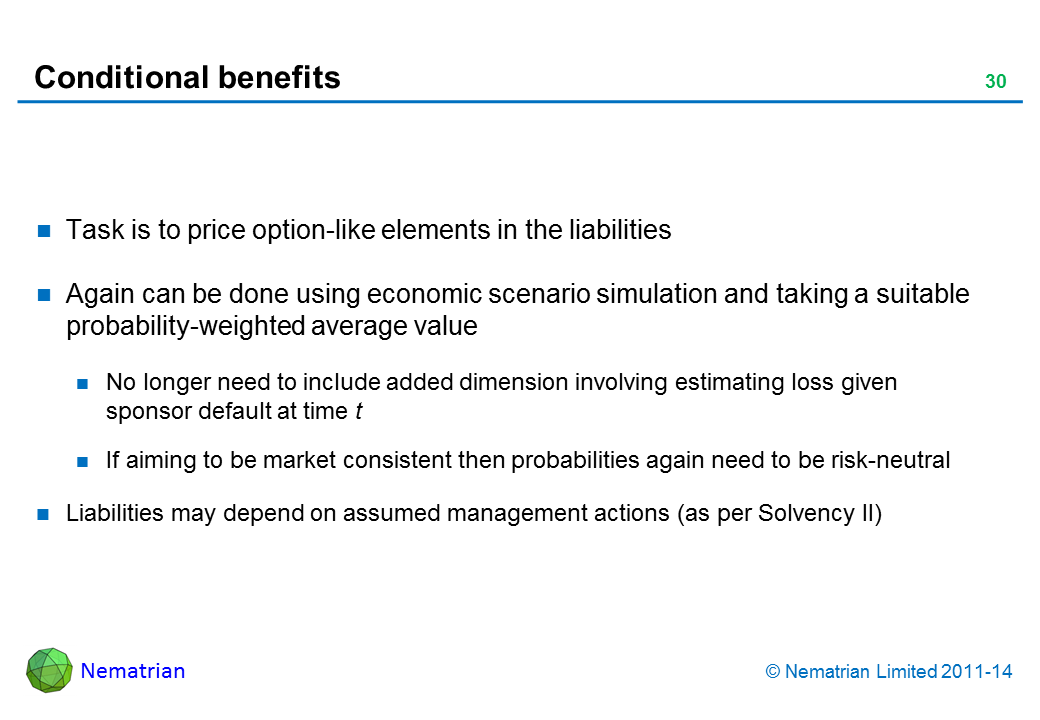Click the Nematrian polyhedron logo
This screenshot has width=1040, height=720.
point(49,670)
